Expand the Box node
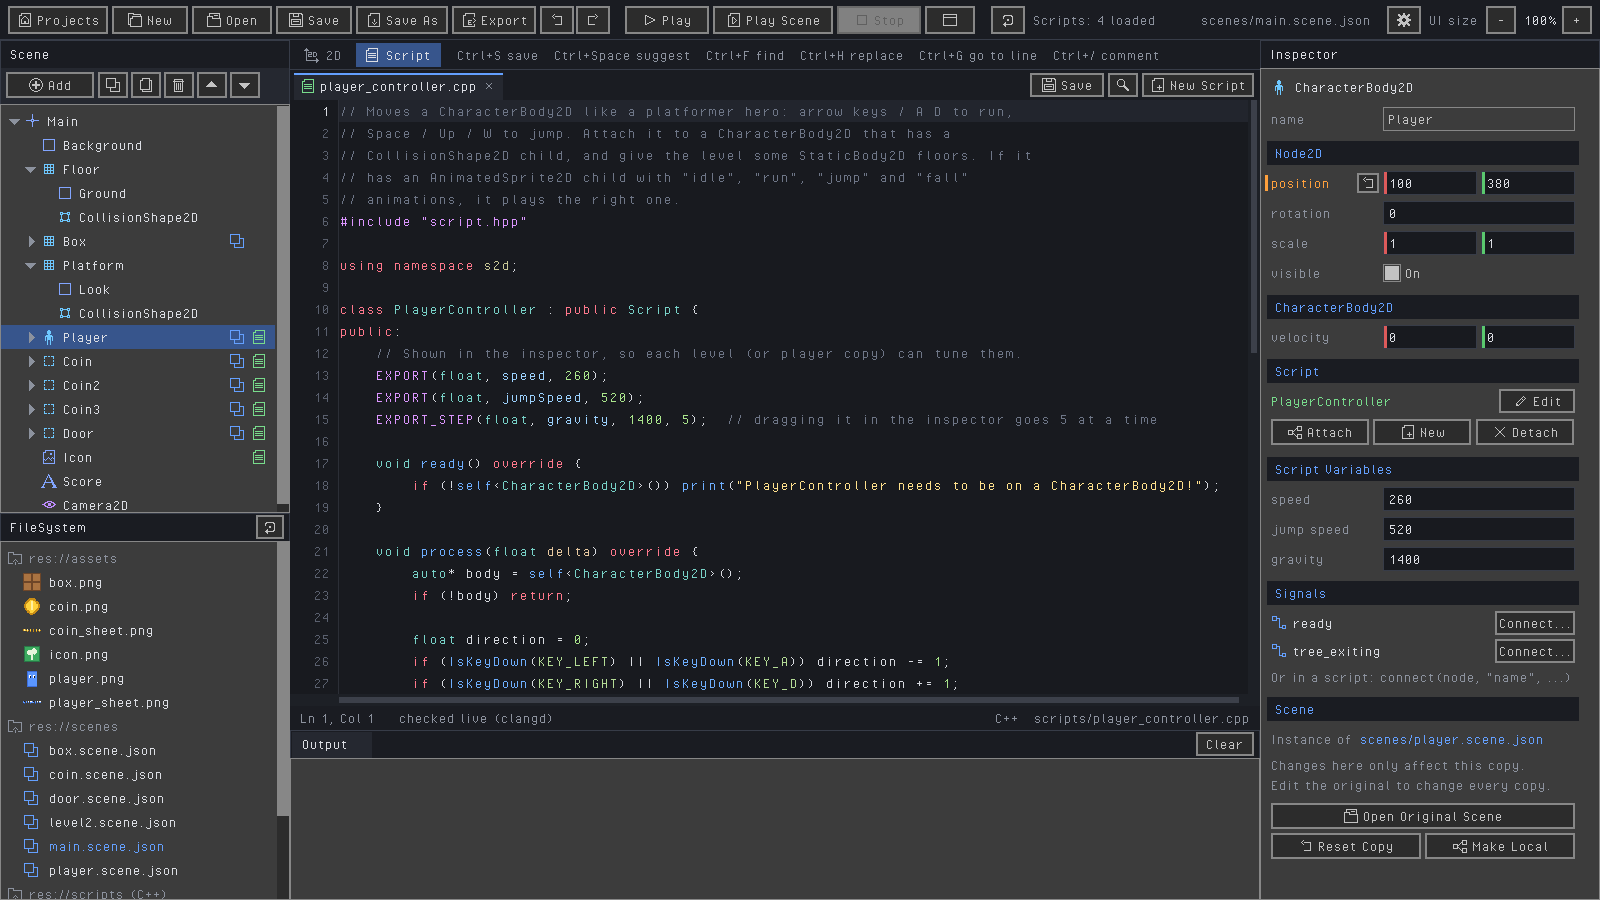This screenshot has height=900, width=1600. coord(31,241)
